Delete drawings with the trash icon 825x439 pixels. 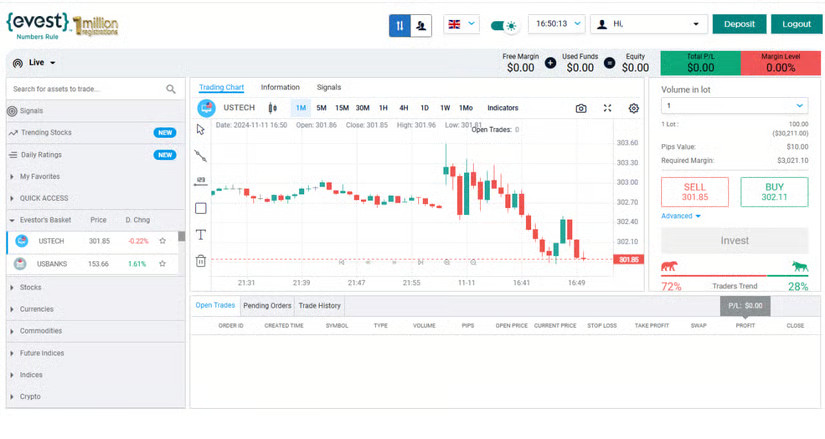[x=200, y=261]
